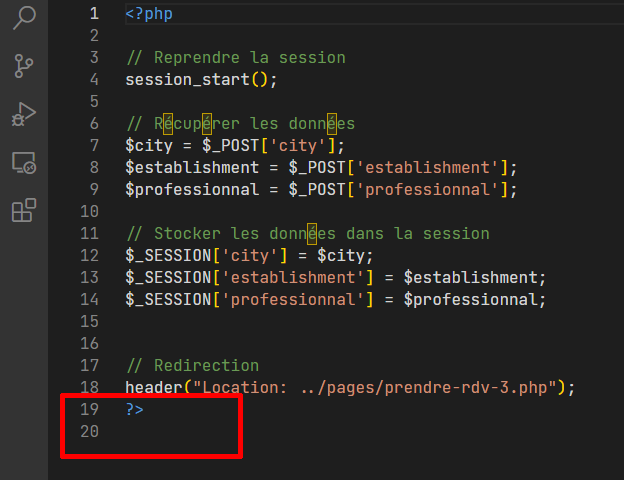
Task: Click line number 1 in the gutter
Action: [94, 14]
